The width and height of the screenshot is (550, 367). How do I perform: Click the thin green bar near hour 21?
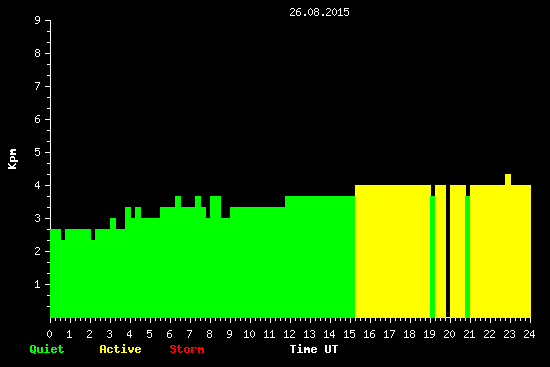click(x=468, y=256)
